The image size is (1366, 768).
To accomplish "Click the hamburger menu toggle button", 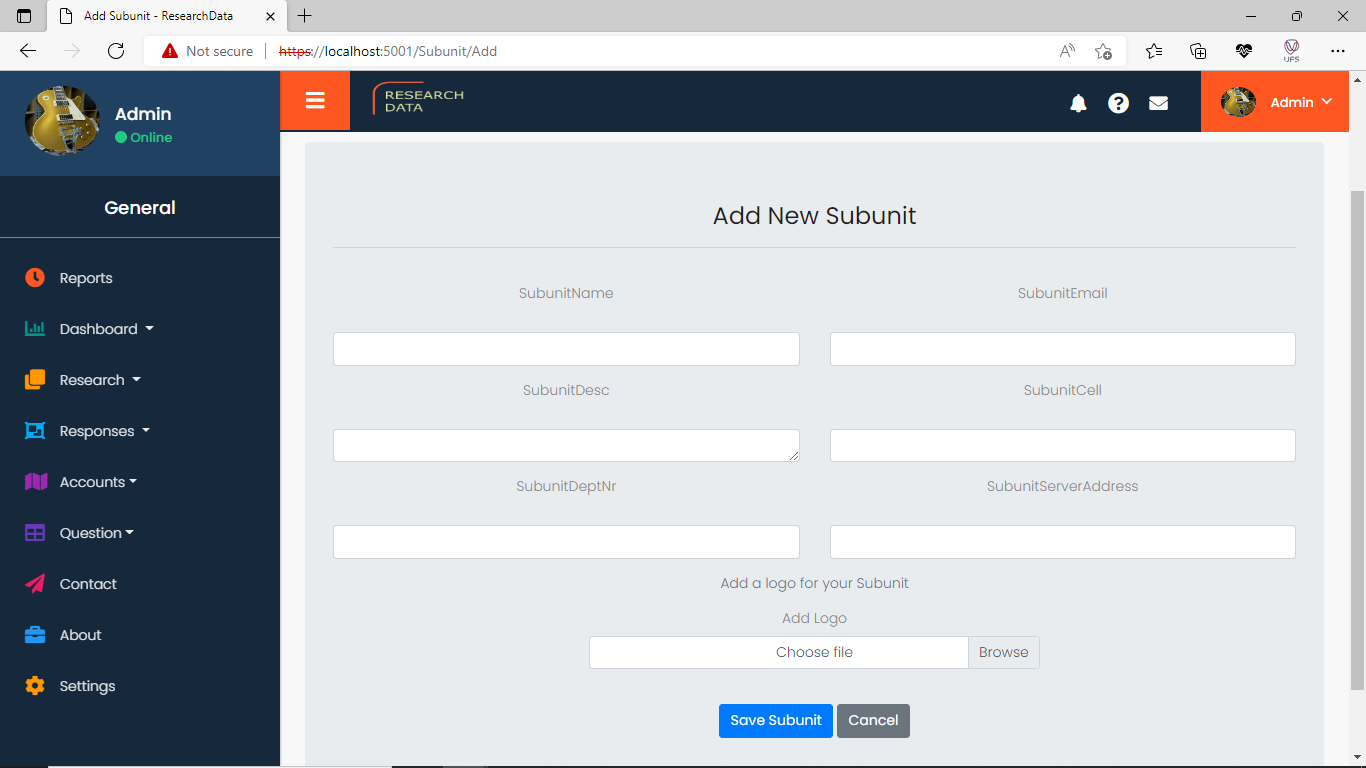I will pyautogui.click(x=315, y=101).
